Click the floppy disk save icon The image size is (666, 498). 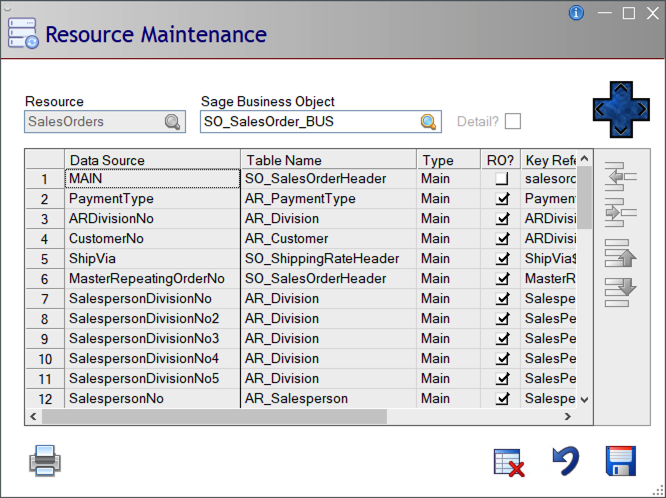click(622, 461)
